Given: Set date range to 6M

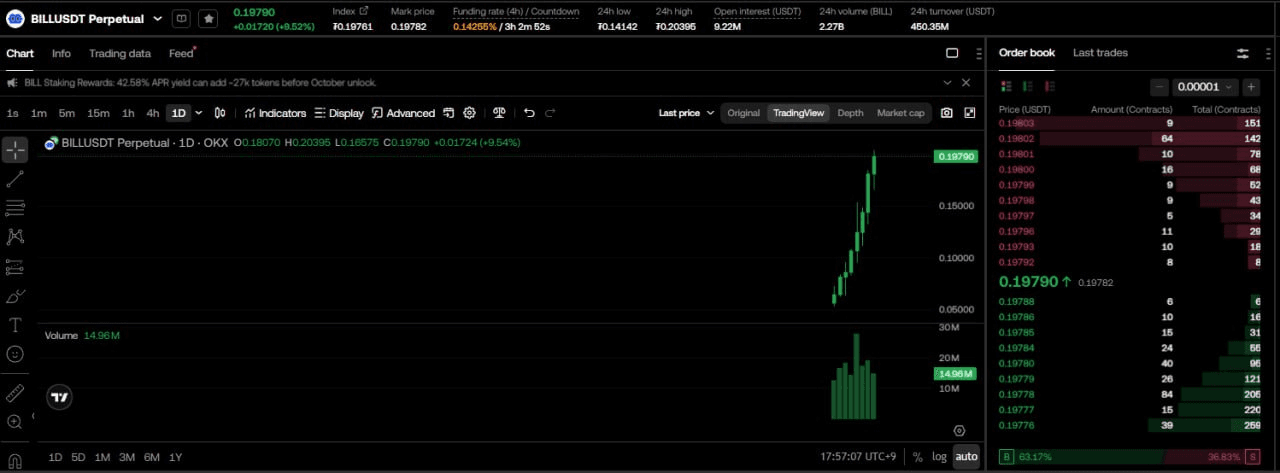Looking at the screenshot, I should click(152, 457).
